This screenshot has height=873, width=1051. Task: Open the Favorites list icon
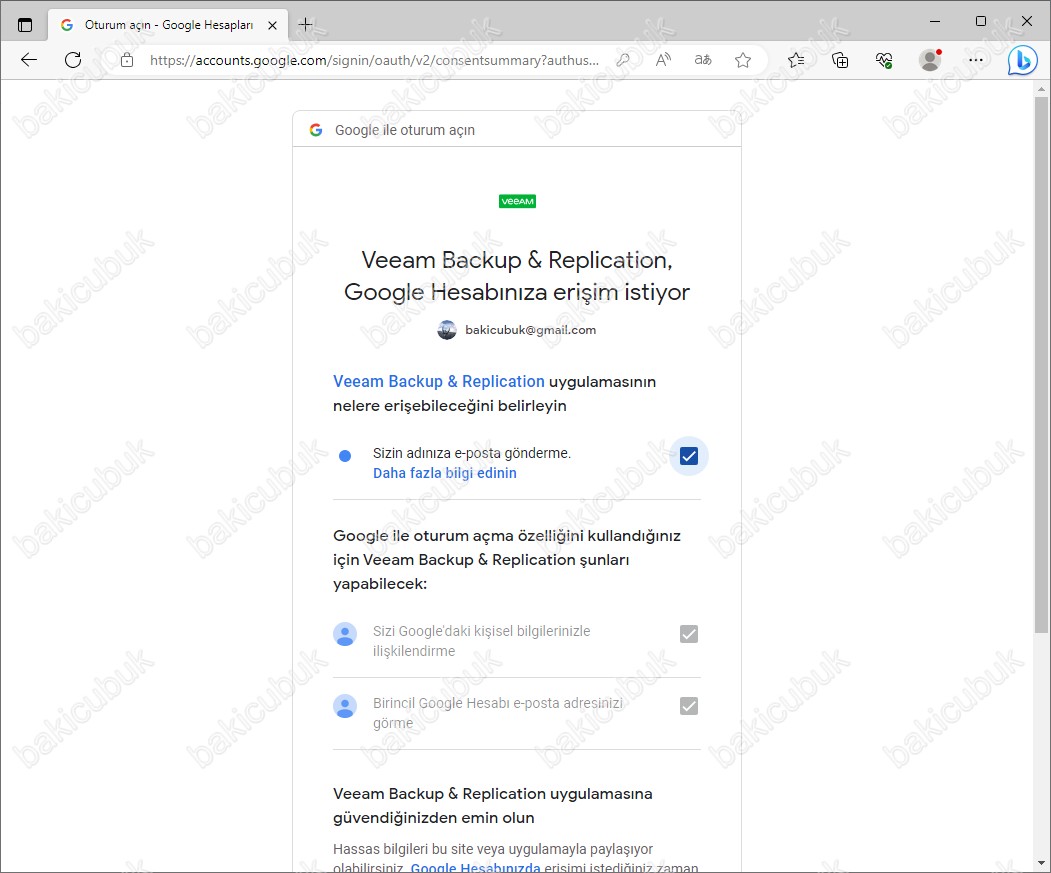click(x=796, y=60)
